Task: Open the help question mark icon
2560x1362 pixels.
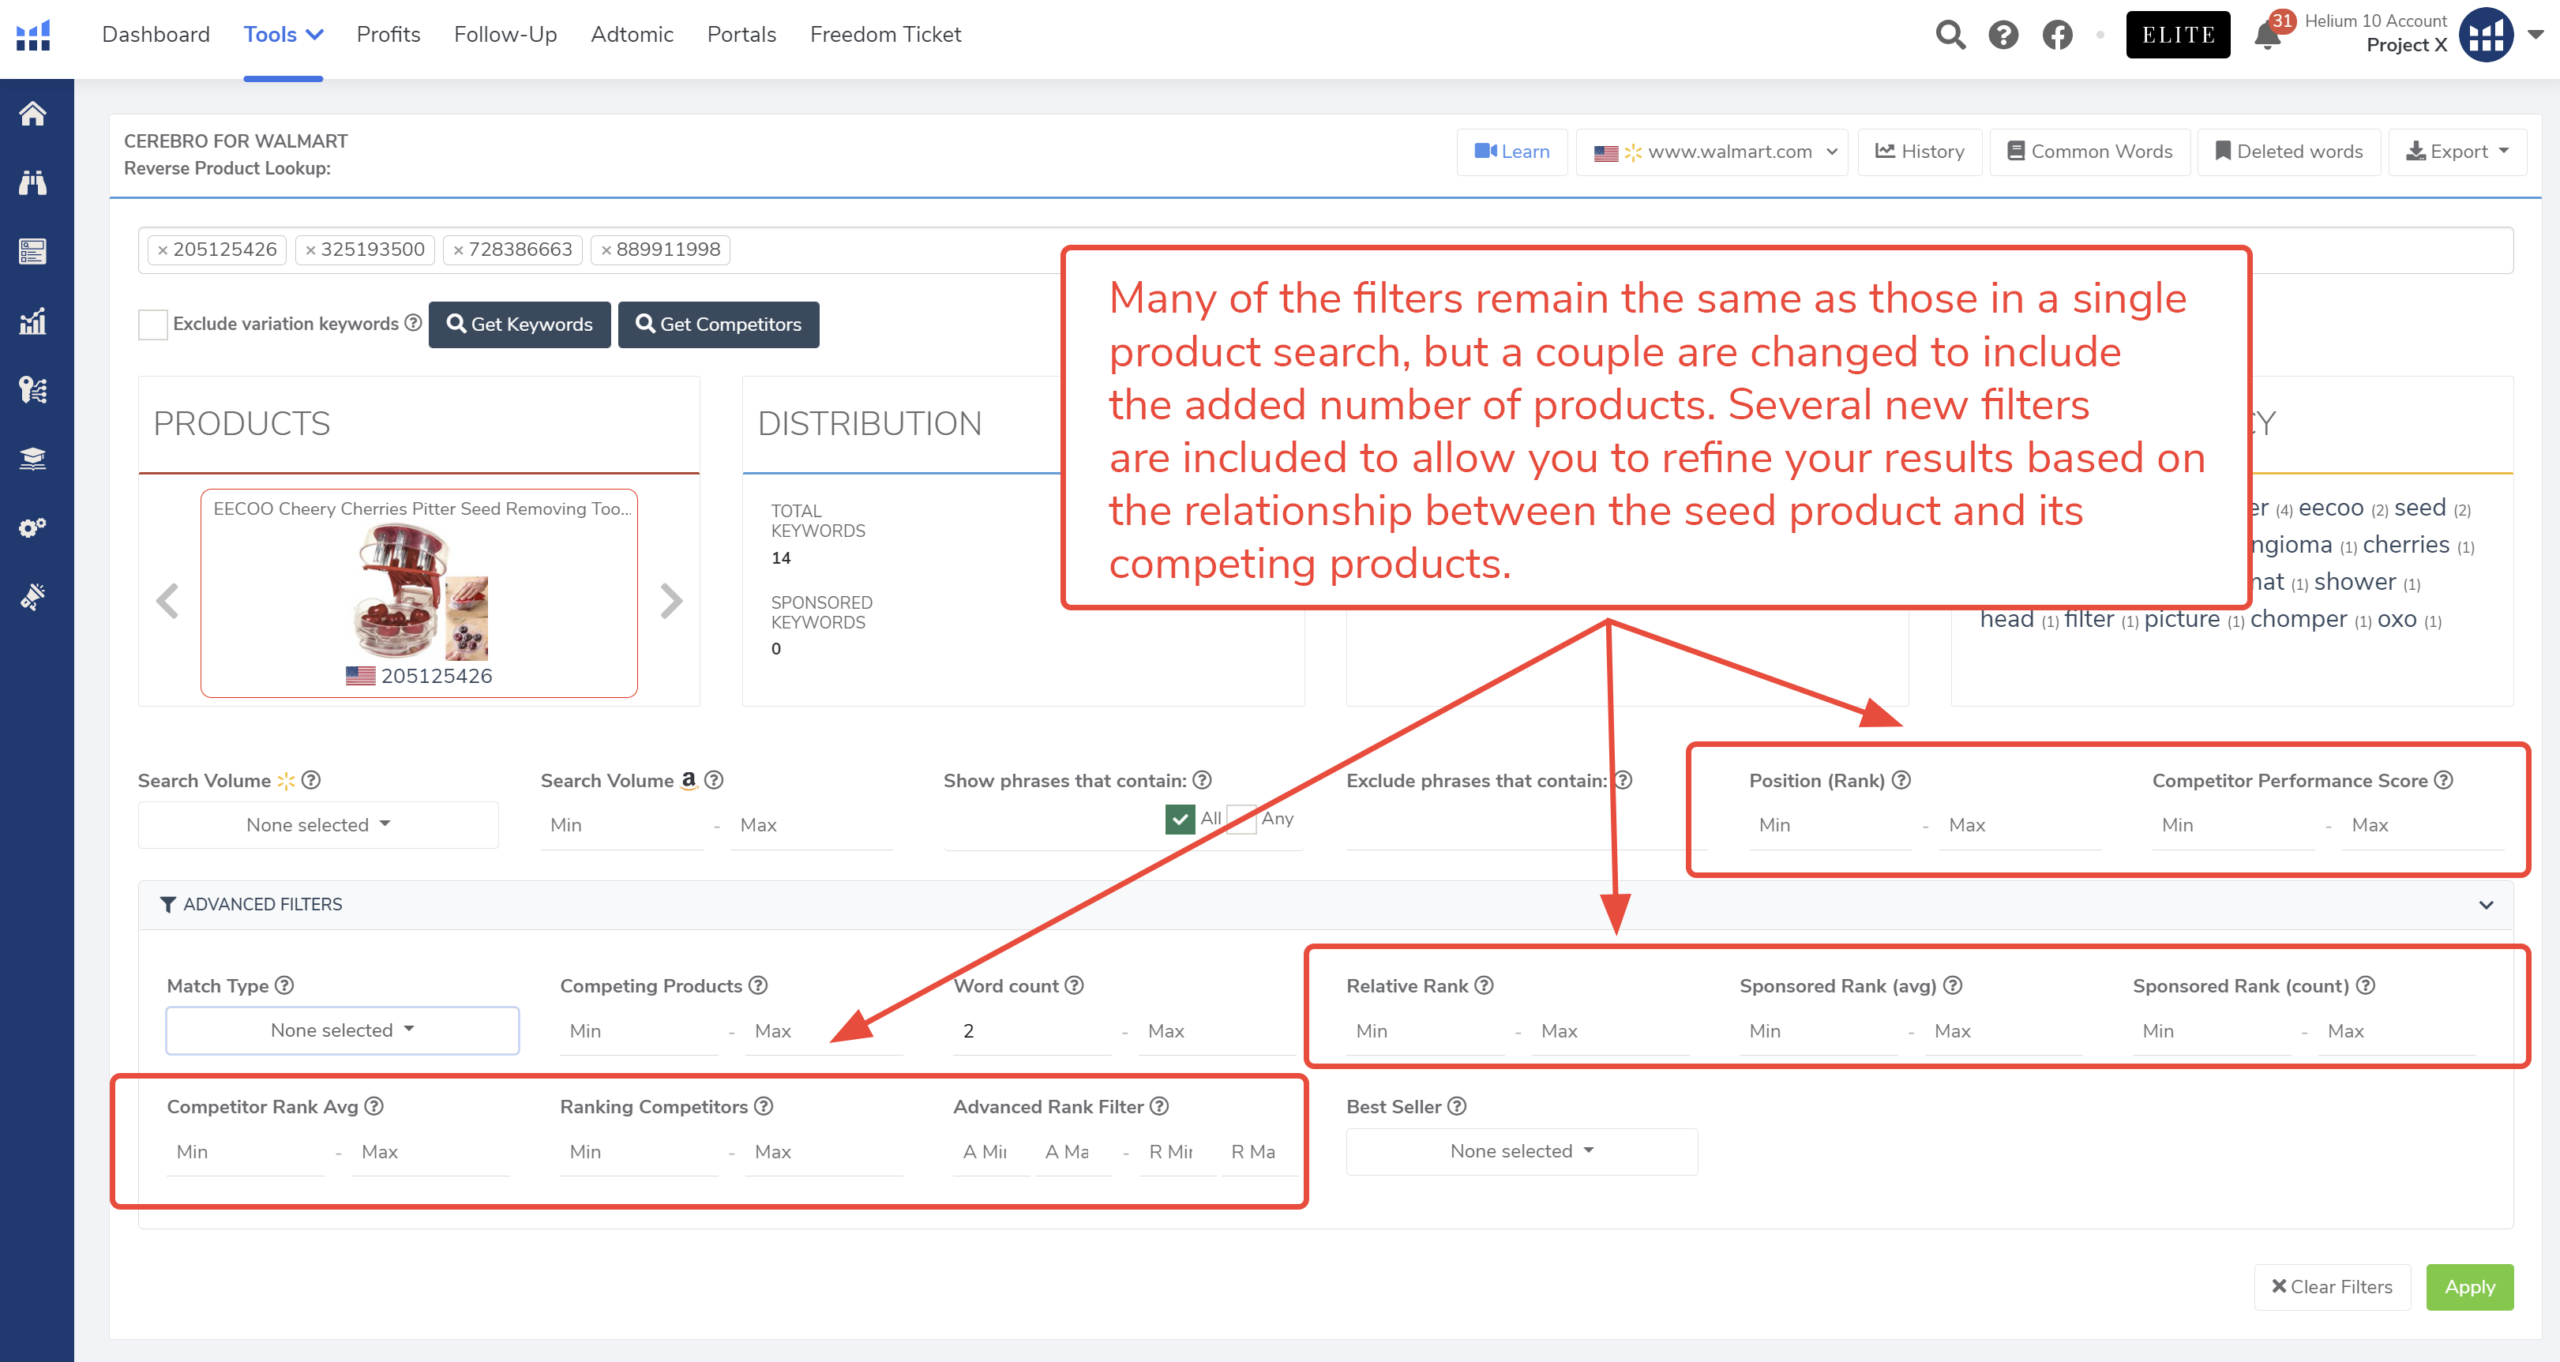Action: pyautogui.click(x=2003, y=35)
